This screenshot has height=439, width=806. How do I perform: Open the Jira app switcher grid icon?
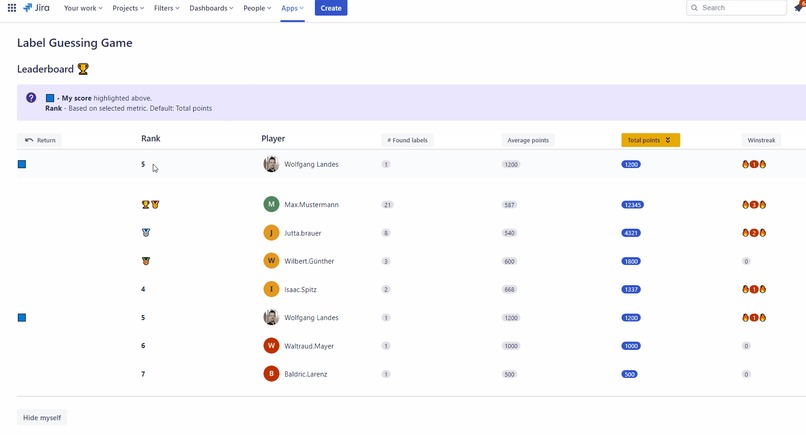click(x=12, y=8)
